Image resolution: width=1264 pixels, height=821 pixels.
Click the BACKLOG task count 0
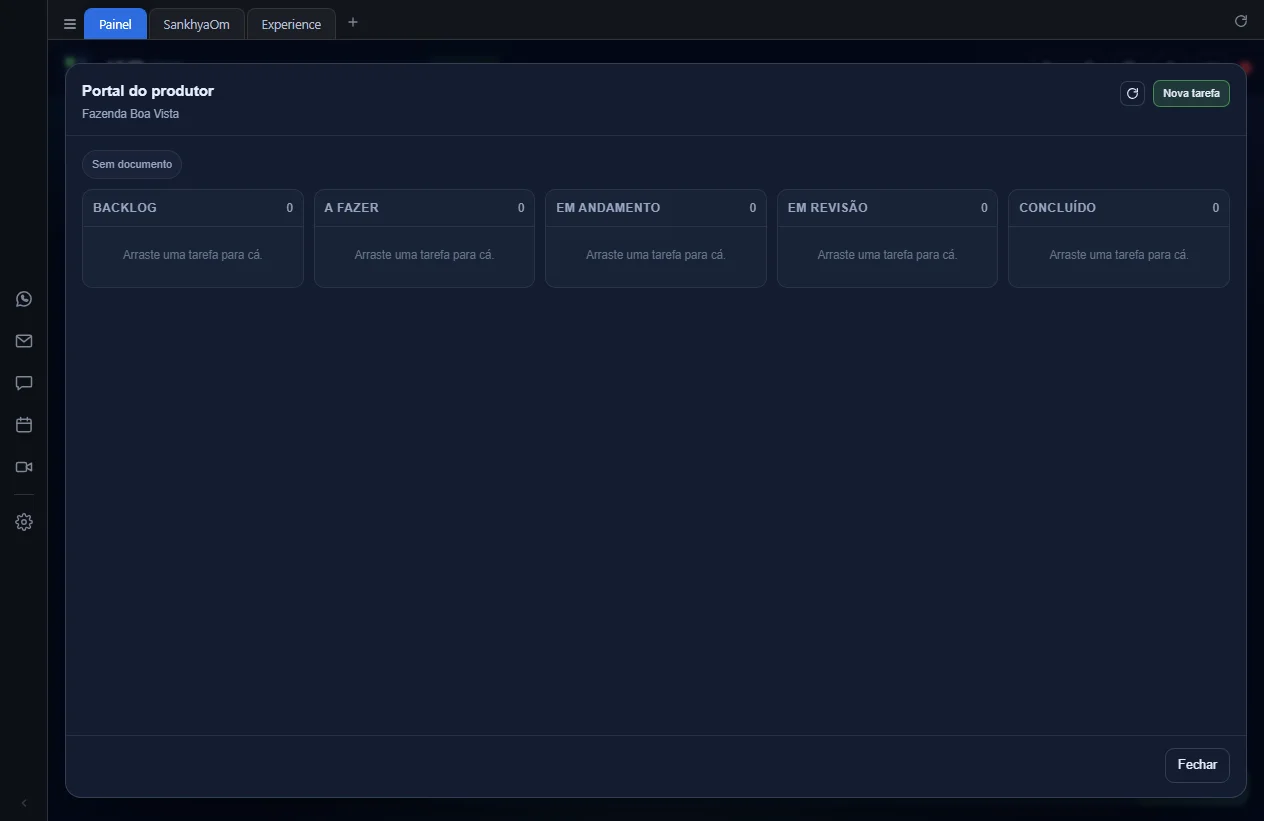(290, 208)
